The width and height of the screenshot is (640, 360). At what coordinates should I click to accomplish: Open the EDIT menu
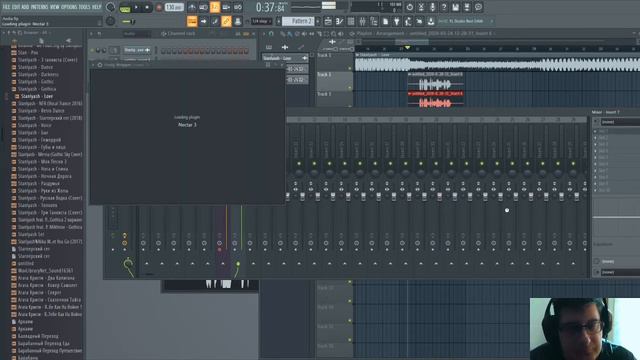coord(16,7)
